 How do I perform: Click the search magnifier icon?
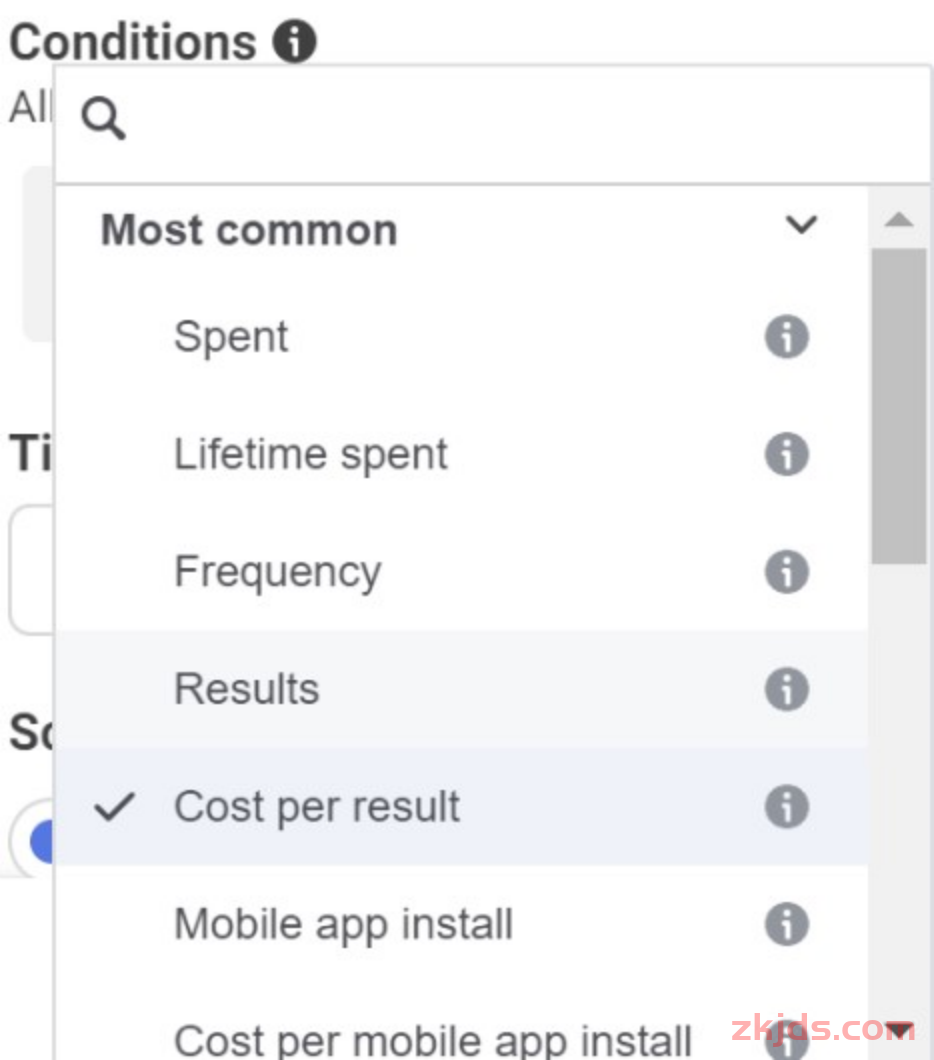tap(103, 120)
